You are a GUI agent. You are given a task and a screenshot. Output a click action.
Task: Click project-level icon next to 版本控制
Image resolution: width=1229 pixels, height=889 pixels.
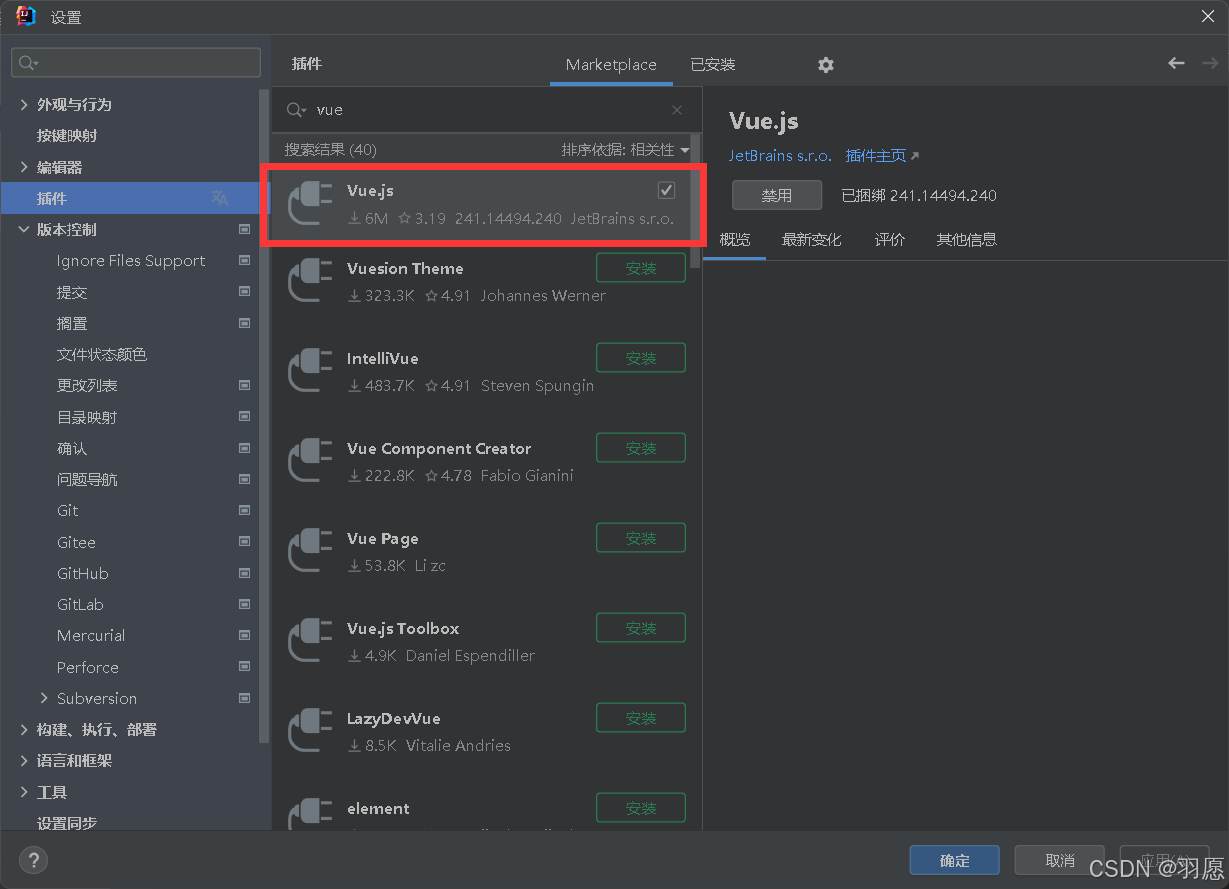(244, 229)
